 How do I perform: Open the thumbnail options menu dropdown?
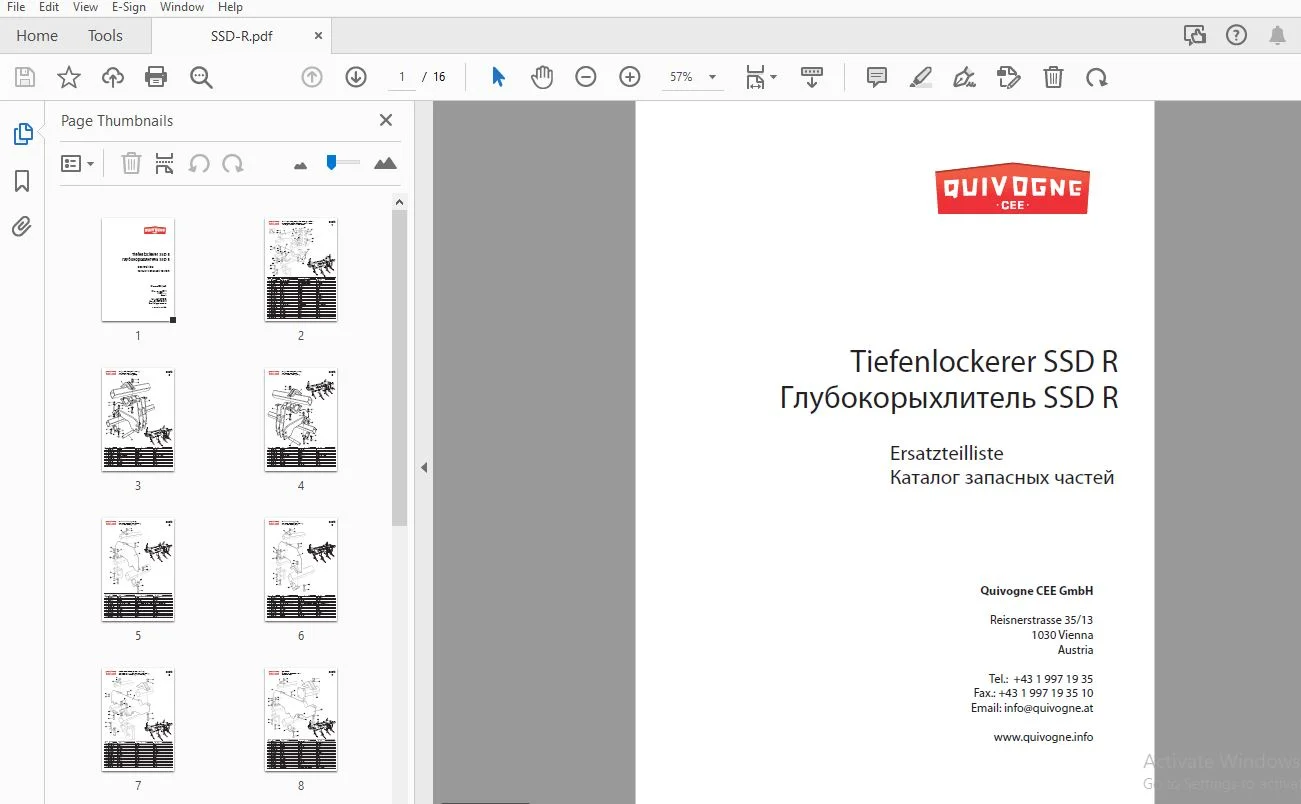tap(77, 163)
